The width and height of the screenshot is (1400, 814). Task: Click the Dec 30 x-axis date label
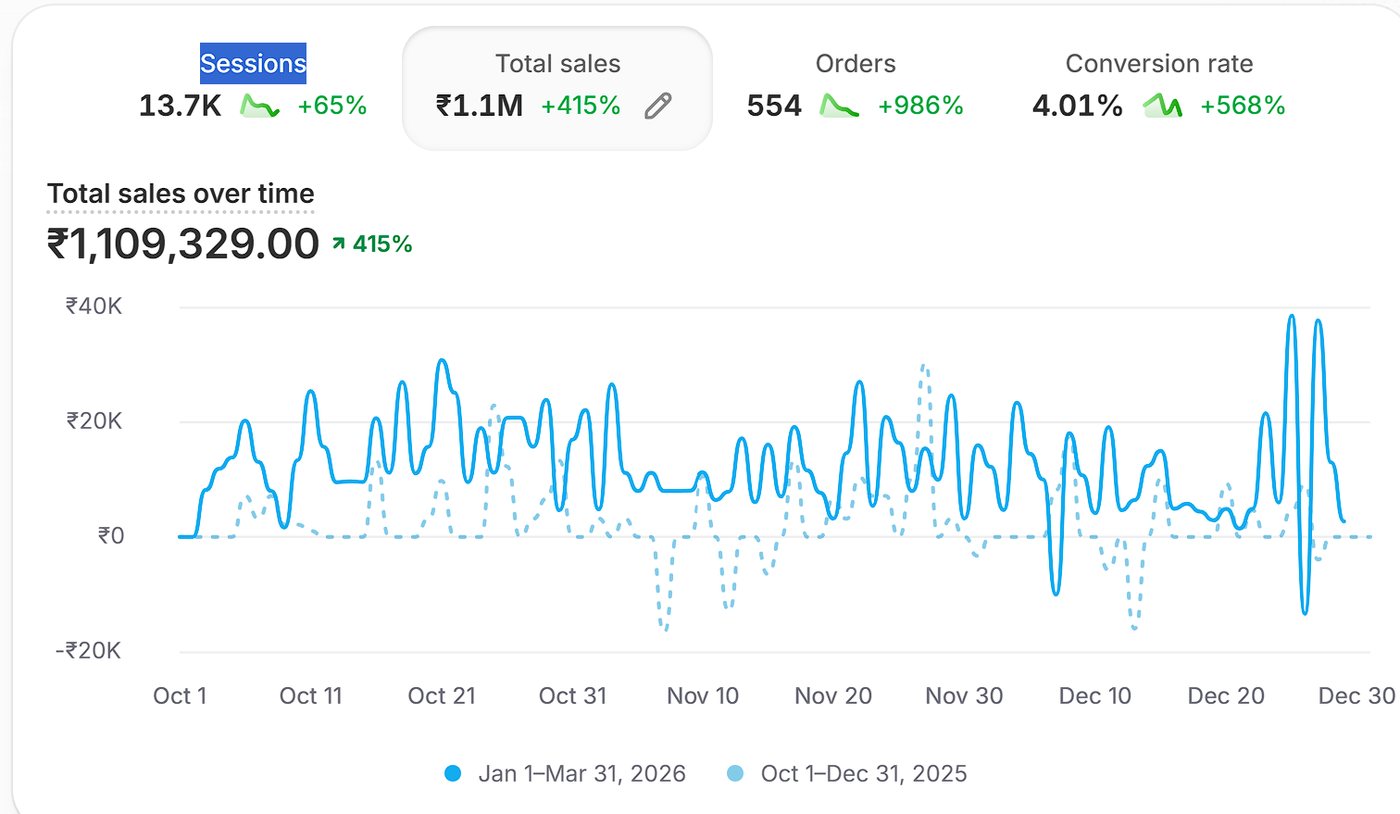coord(1356,696)
